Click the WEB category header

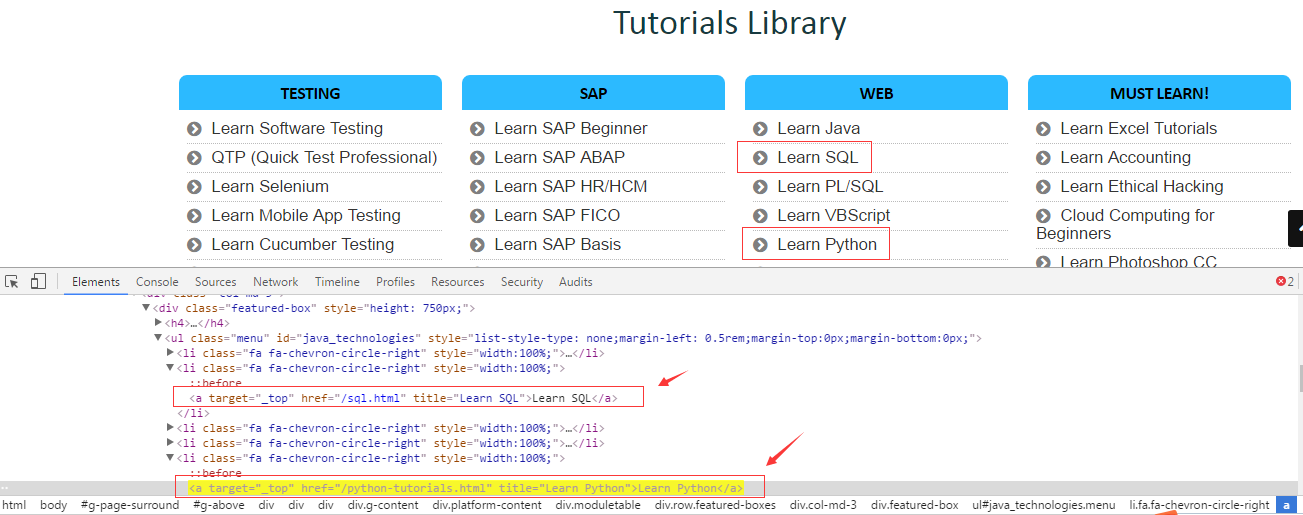876,93
